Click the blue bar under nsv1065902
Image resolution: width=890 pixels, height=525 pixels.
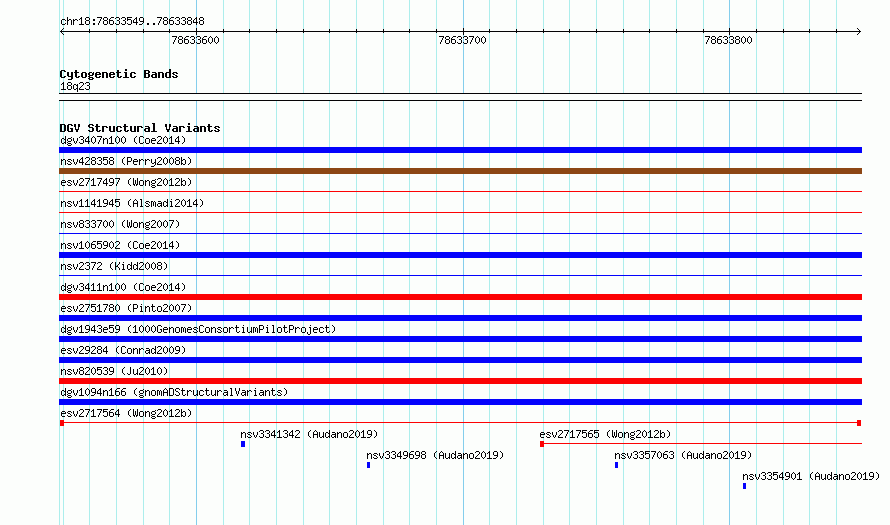(x=460, y=255)
